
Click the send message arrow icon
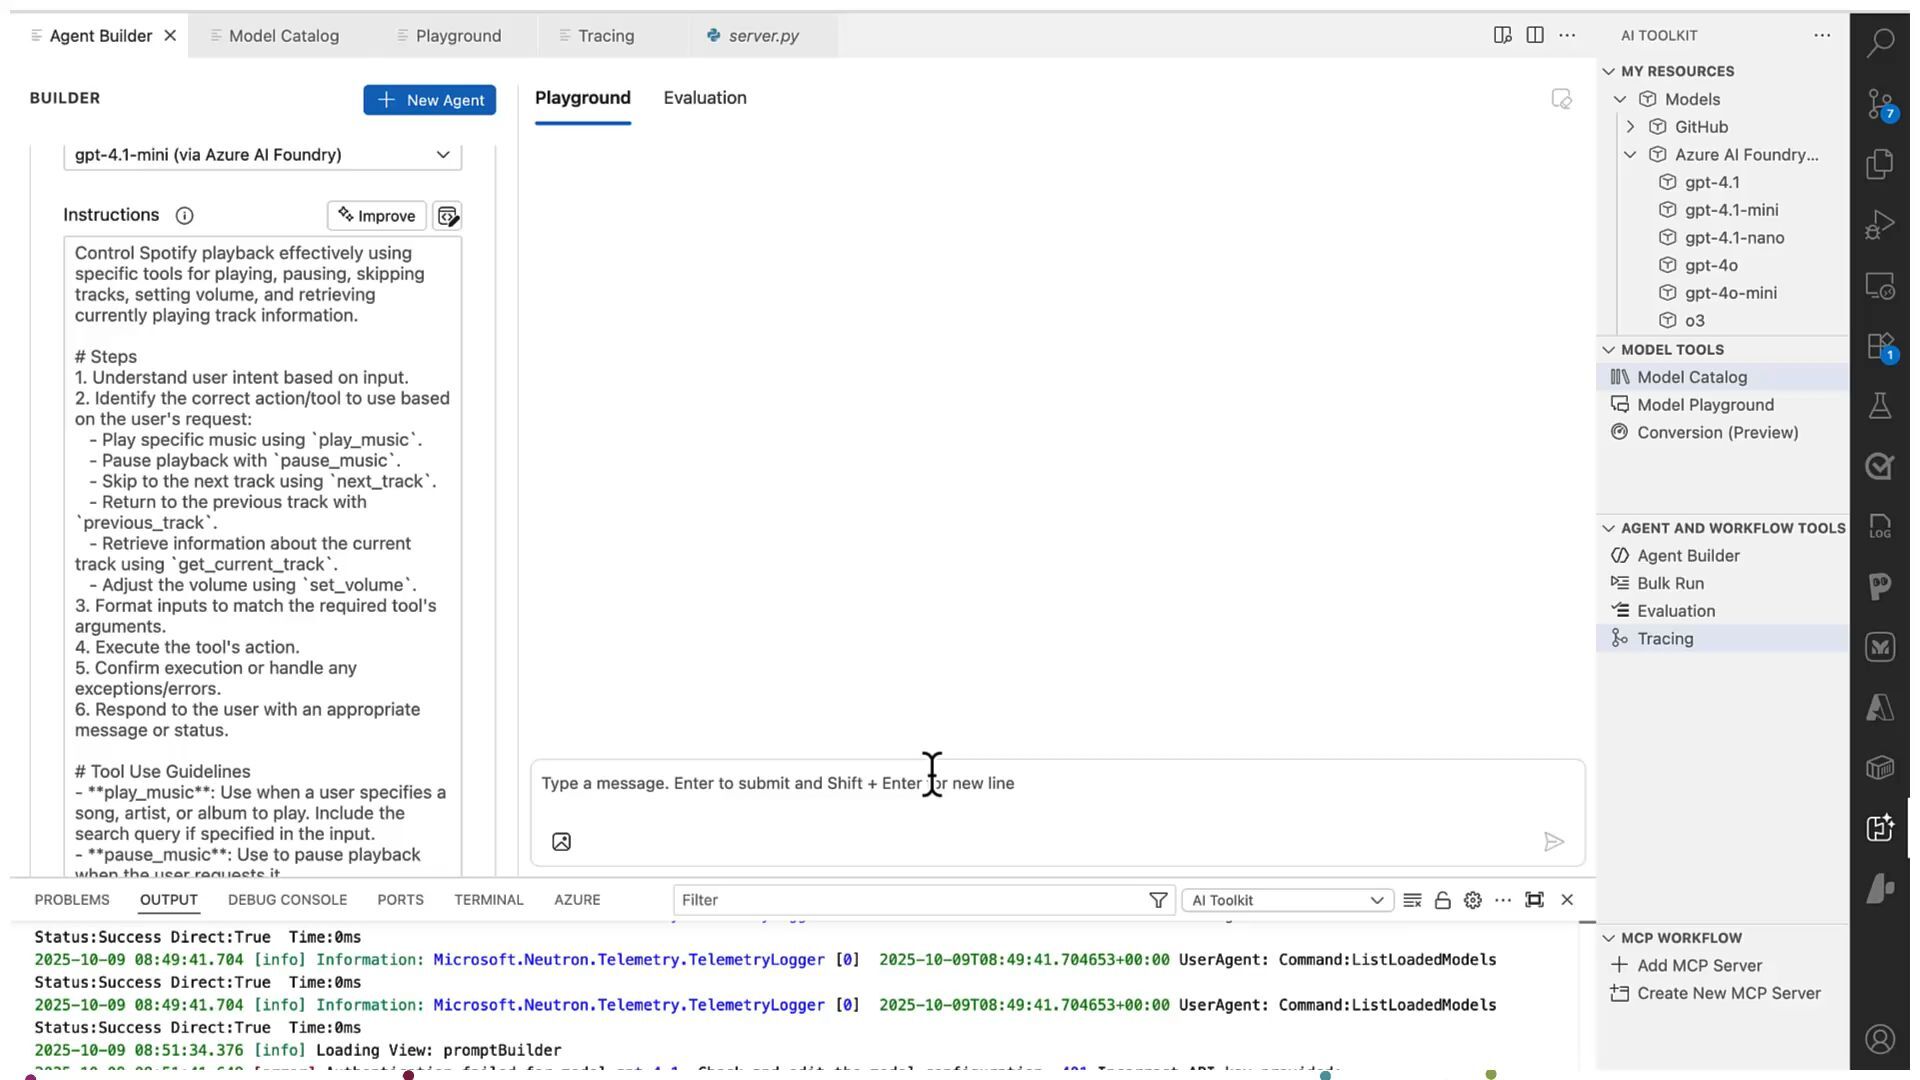tap(1553, 842)
